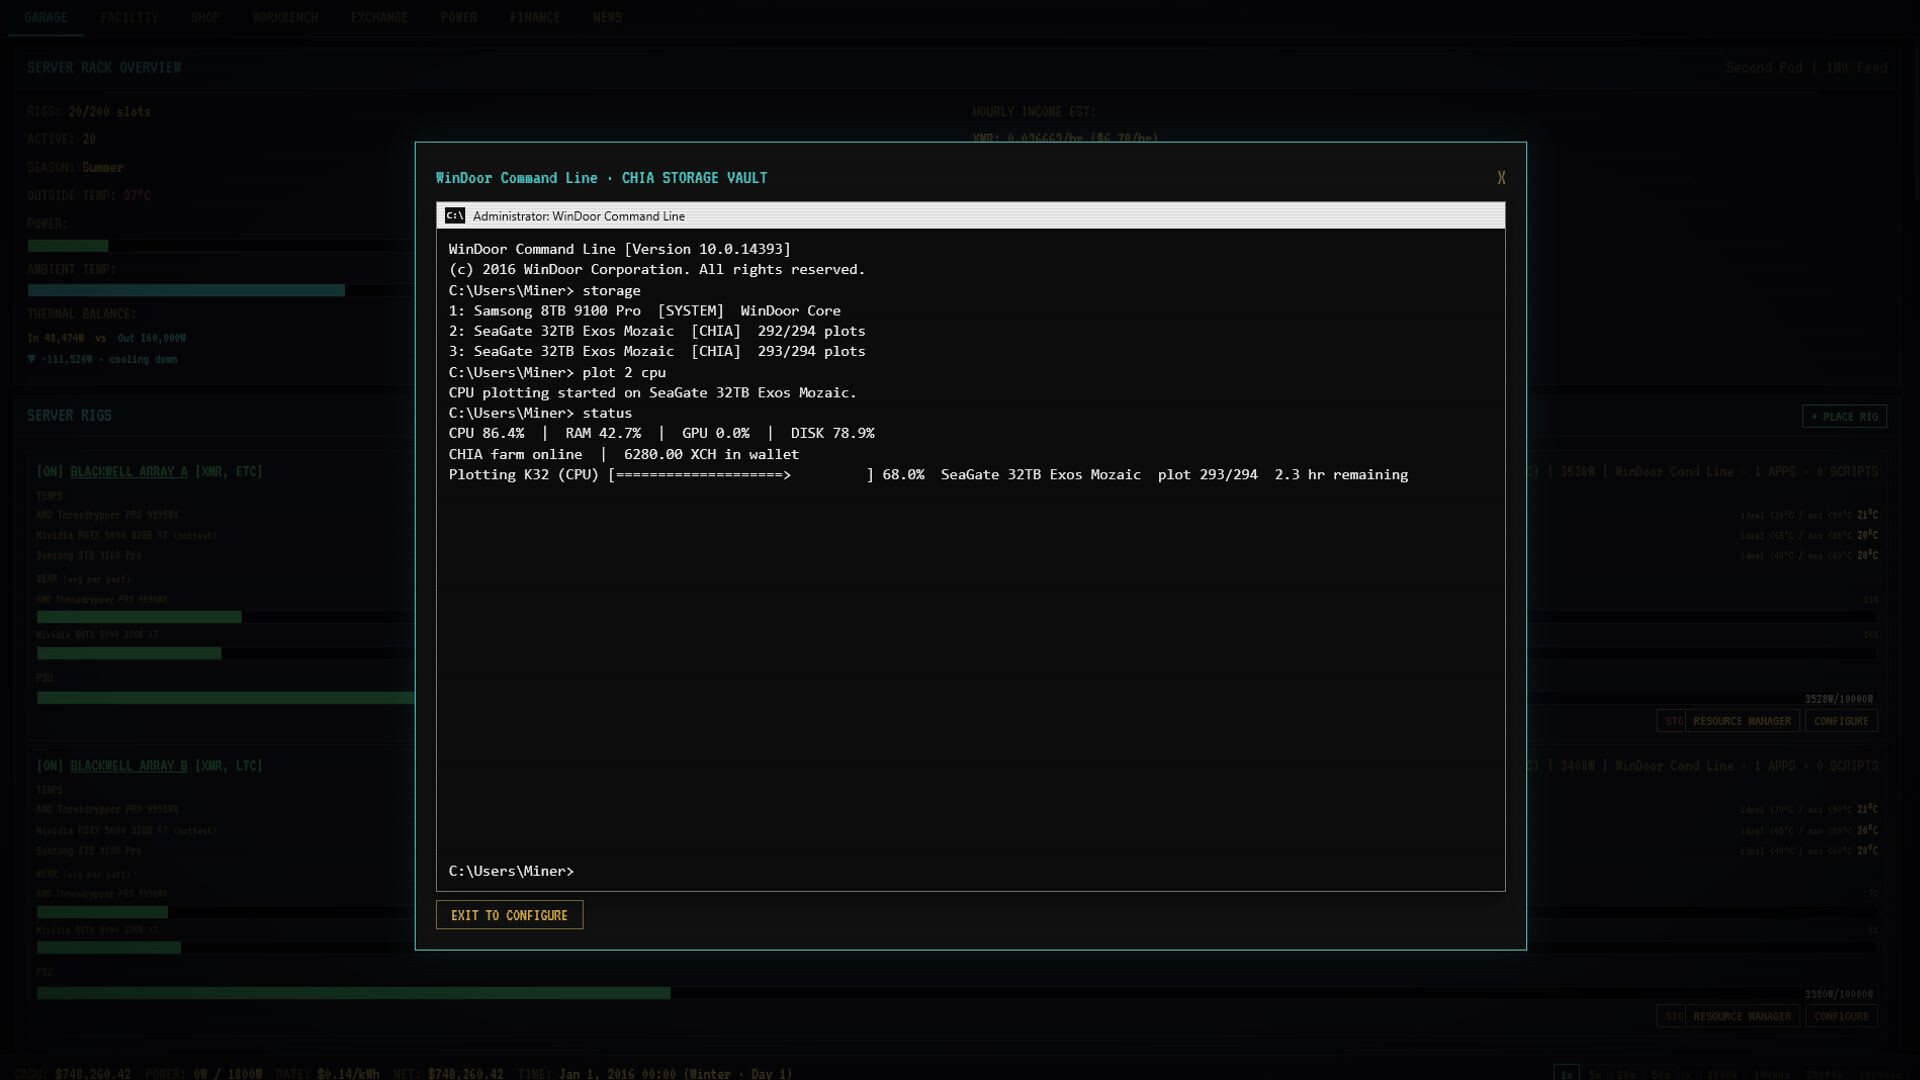
Task: Click the TIME Jan 1, 2016 status entry
Action: click(x=655, y=1074)
